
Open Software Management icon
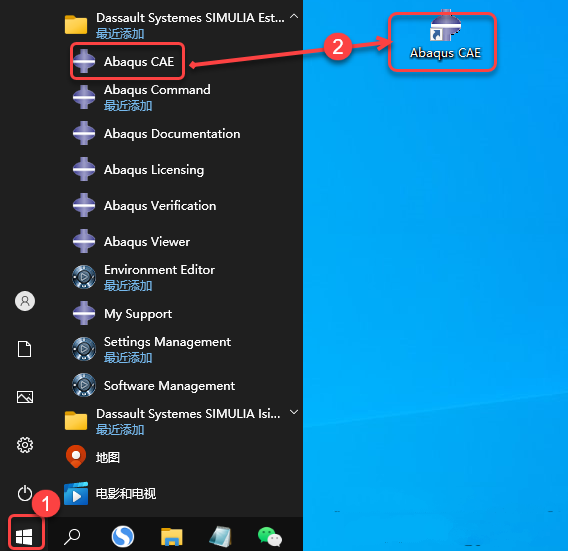coord(84,385)
